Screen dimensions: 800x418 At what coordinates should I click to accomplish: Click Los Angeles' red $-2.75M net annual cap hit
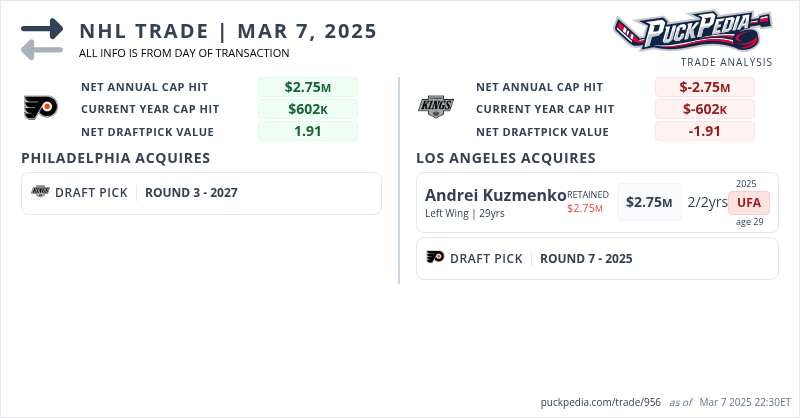click(x=704, y=87)
